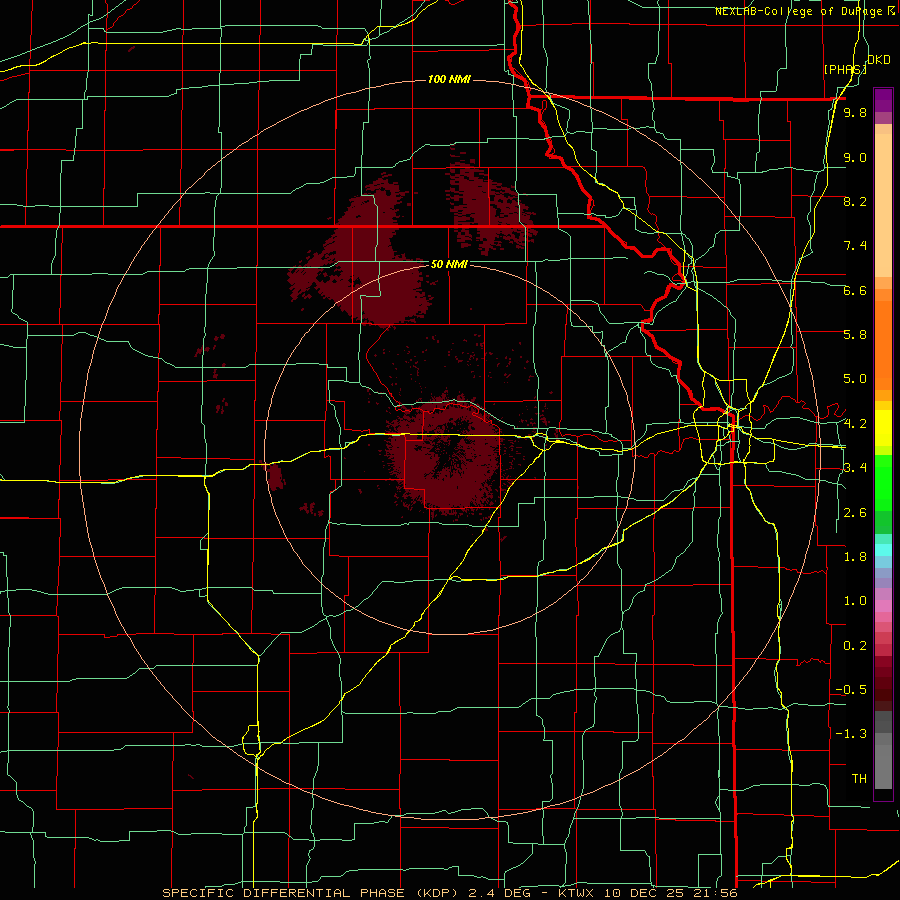Select the 0.2 value on the color scale

[x=855, y=646]
